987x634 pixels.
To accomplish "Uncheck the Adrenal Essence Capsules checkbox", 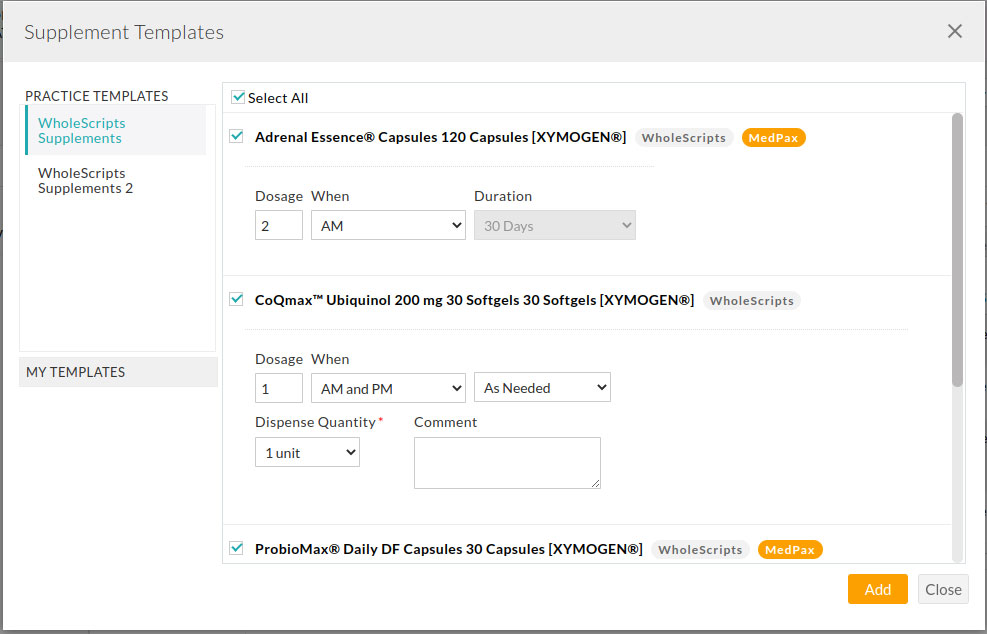I will [236, 136].
